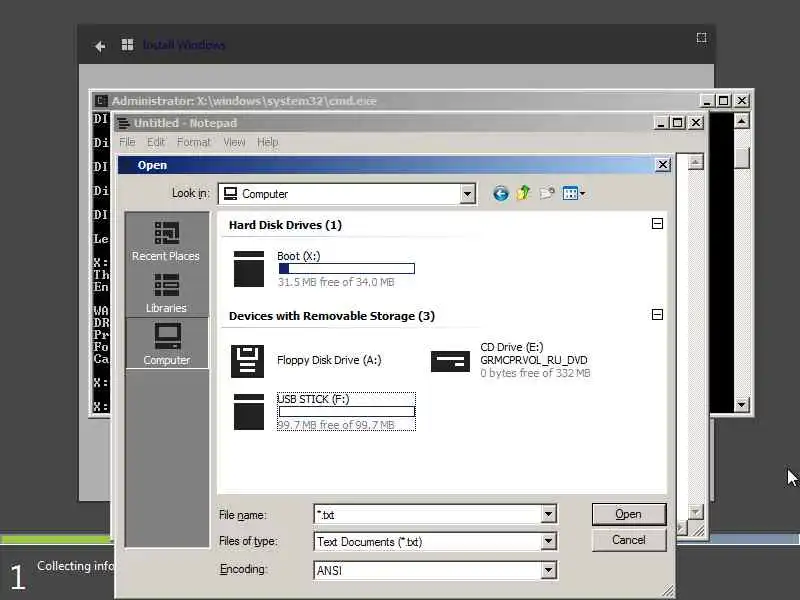Click the Notepad title bar icon
This screenshot has width=800, height=600.
pyautogui.click(x=123, y=123)
